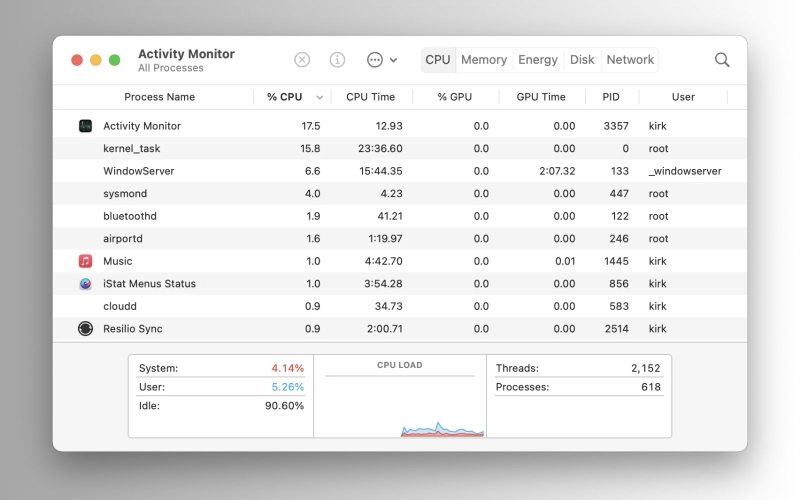Select the sysmond process name

pos(125,193)
